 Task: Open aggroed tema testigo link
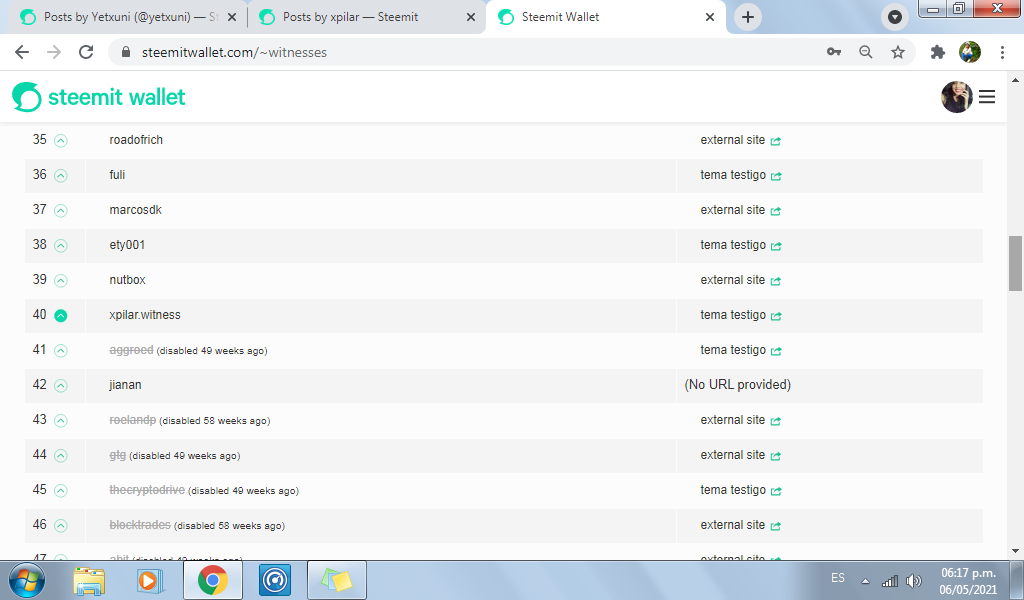[x=741, y=350]
